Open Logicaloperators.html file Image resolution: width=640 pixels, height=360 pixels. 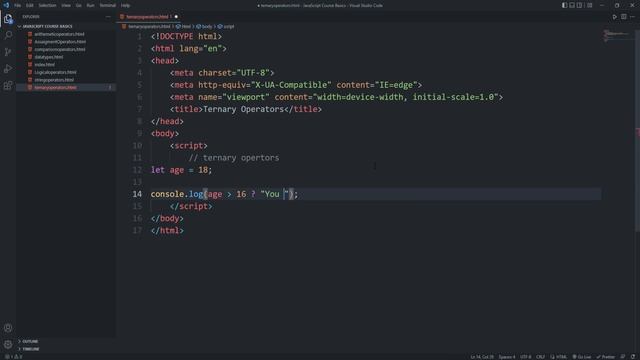click(x=55, y=72)
